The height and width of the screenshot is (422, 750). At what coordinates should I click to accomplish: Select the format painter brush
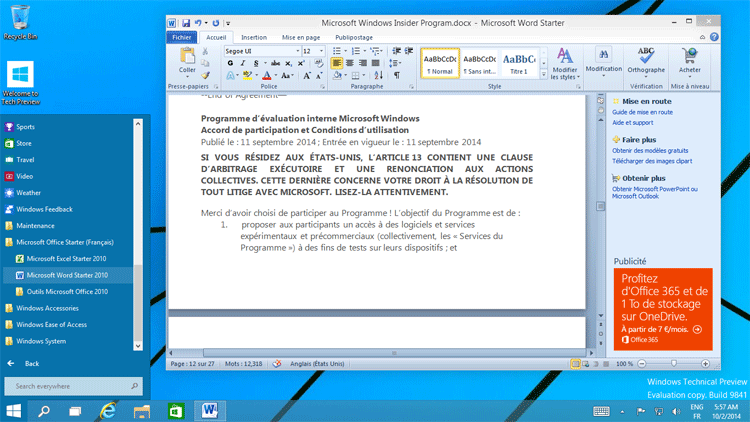(x=205, y=75)
